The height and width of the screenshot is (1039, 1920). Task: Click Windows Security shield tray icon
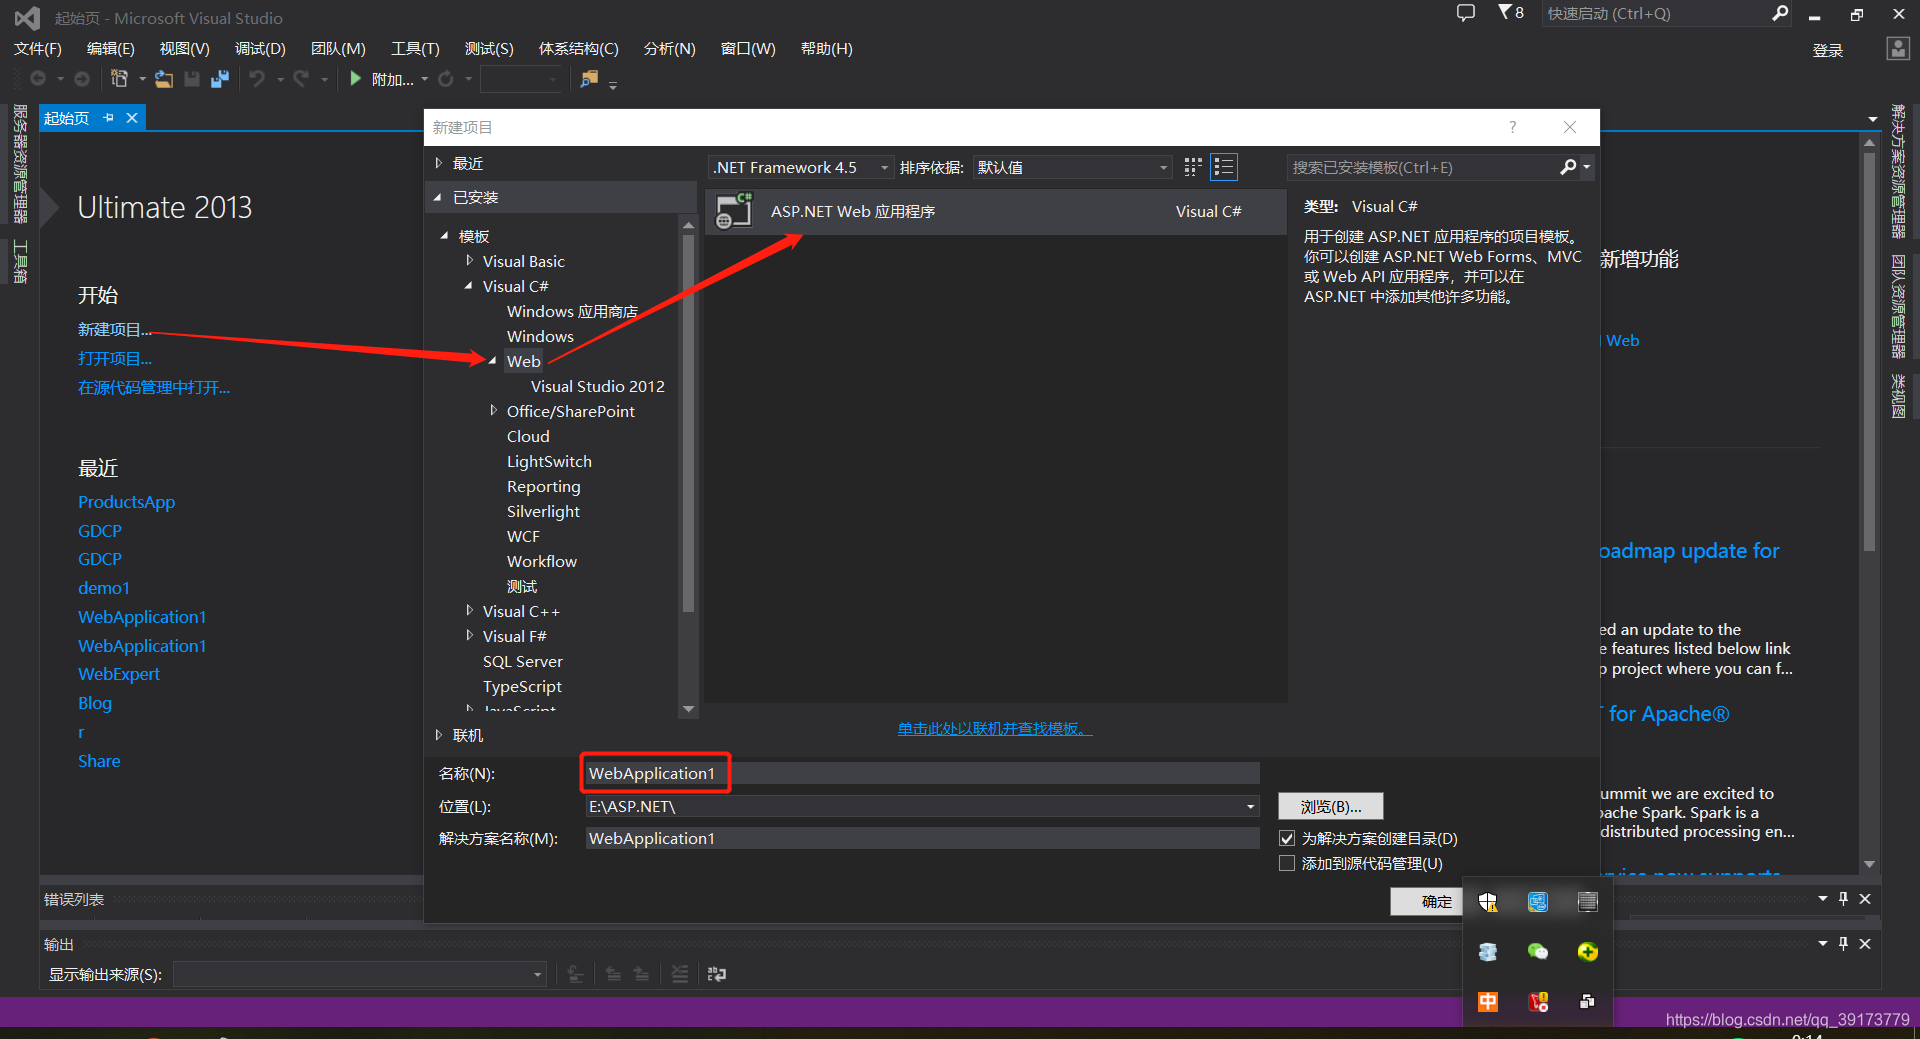tap(1488, 902)
